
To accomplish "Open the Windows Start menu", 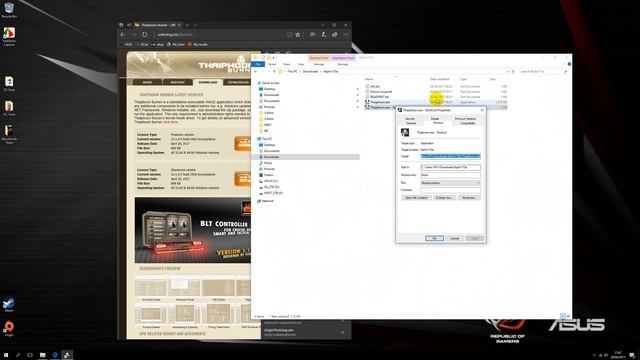I will (x=6, y=355).
